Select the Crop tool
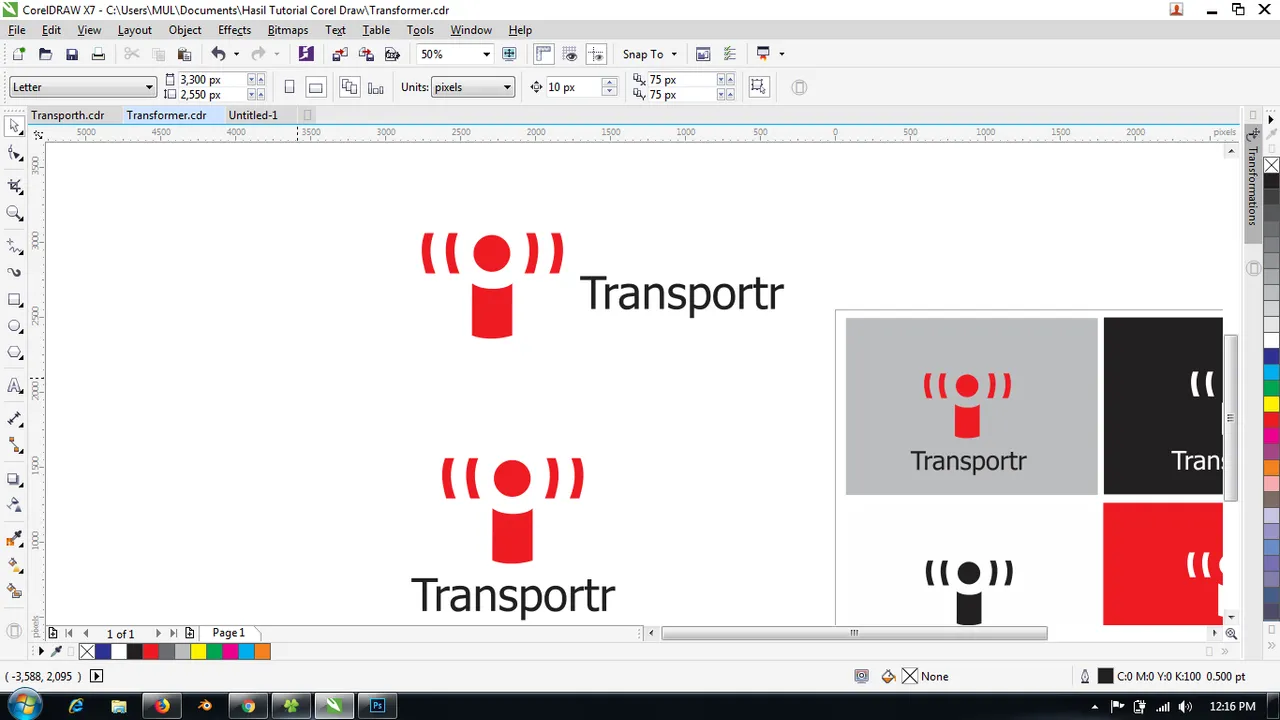1280x720 pixels. click(x=15, y=186)
